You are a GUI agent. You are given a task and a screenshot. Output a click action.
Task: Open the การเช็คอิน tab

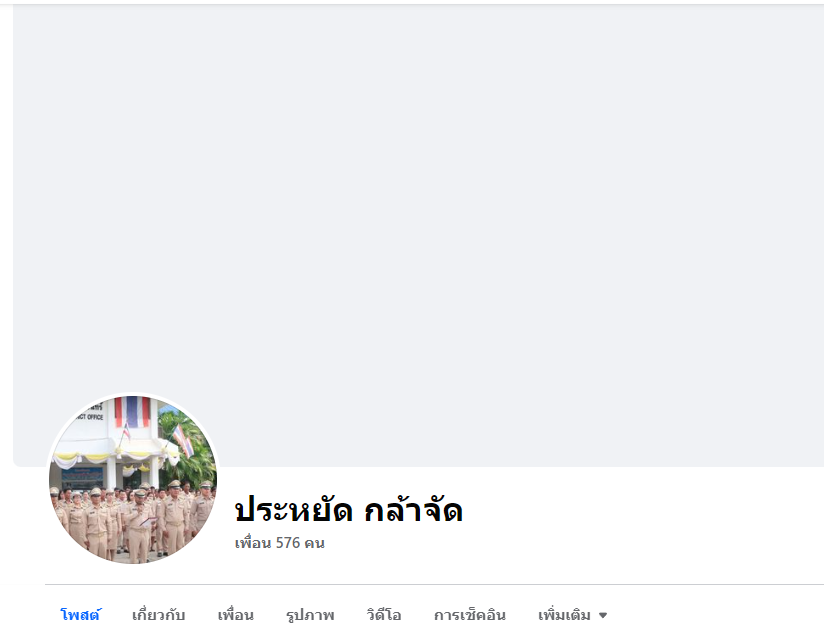tap(470, 614)
